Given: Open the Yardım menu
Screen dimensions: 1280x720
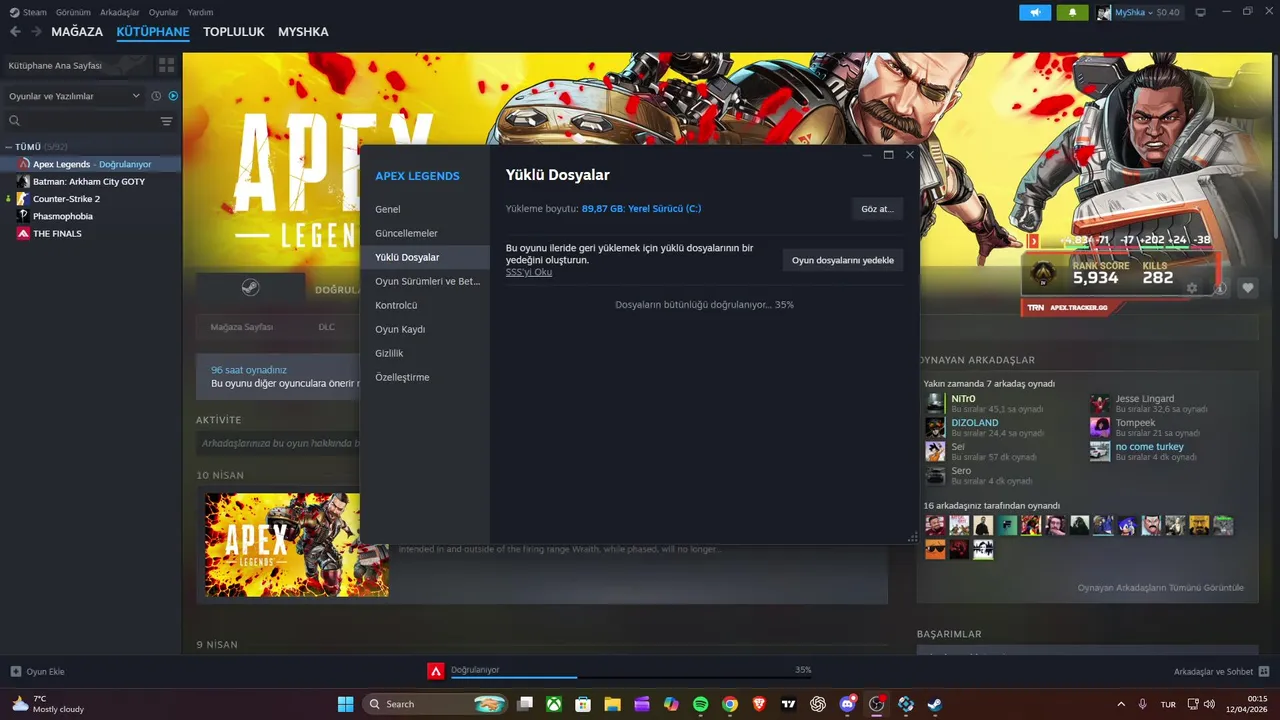Looking at the screenshot, I should pyautogui.click(x=200, y=12).
